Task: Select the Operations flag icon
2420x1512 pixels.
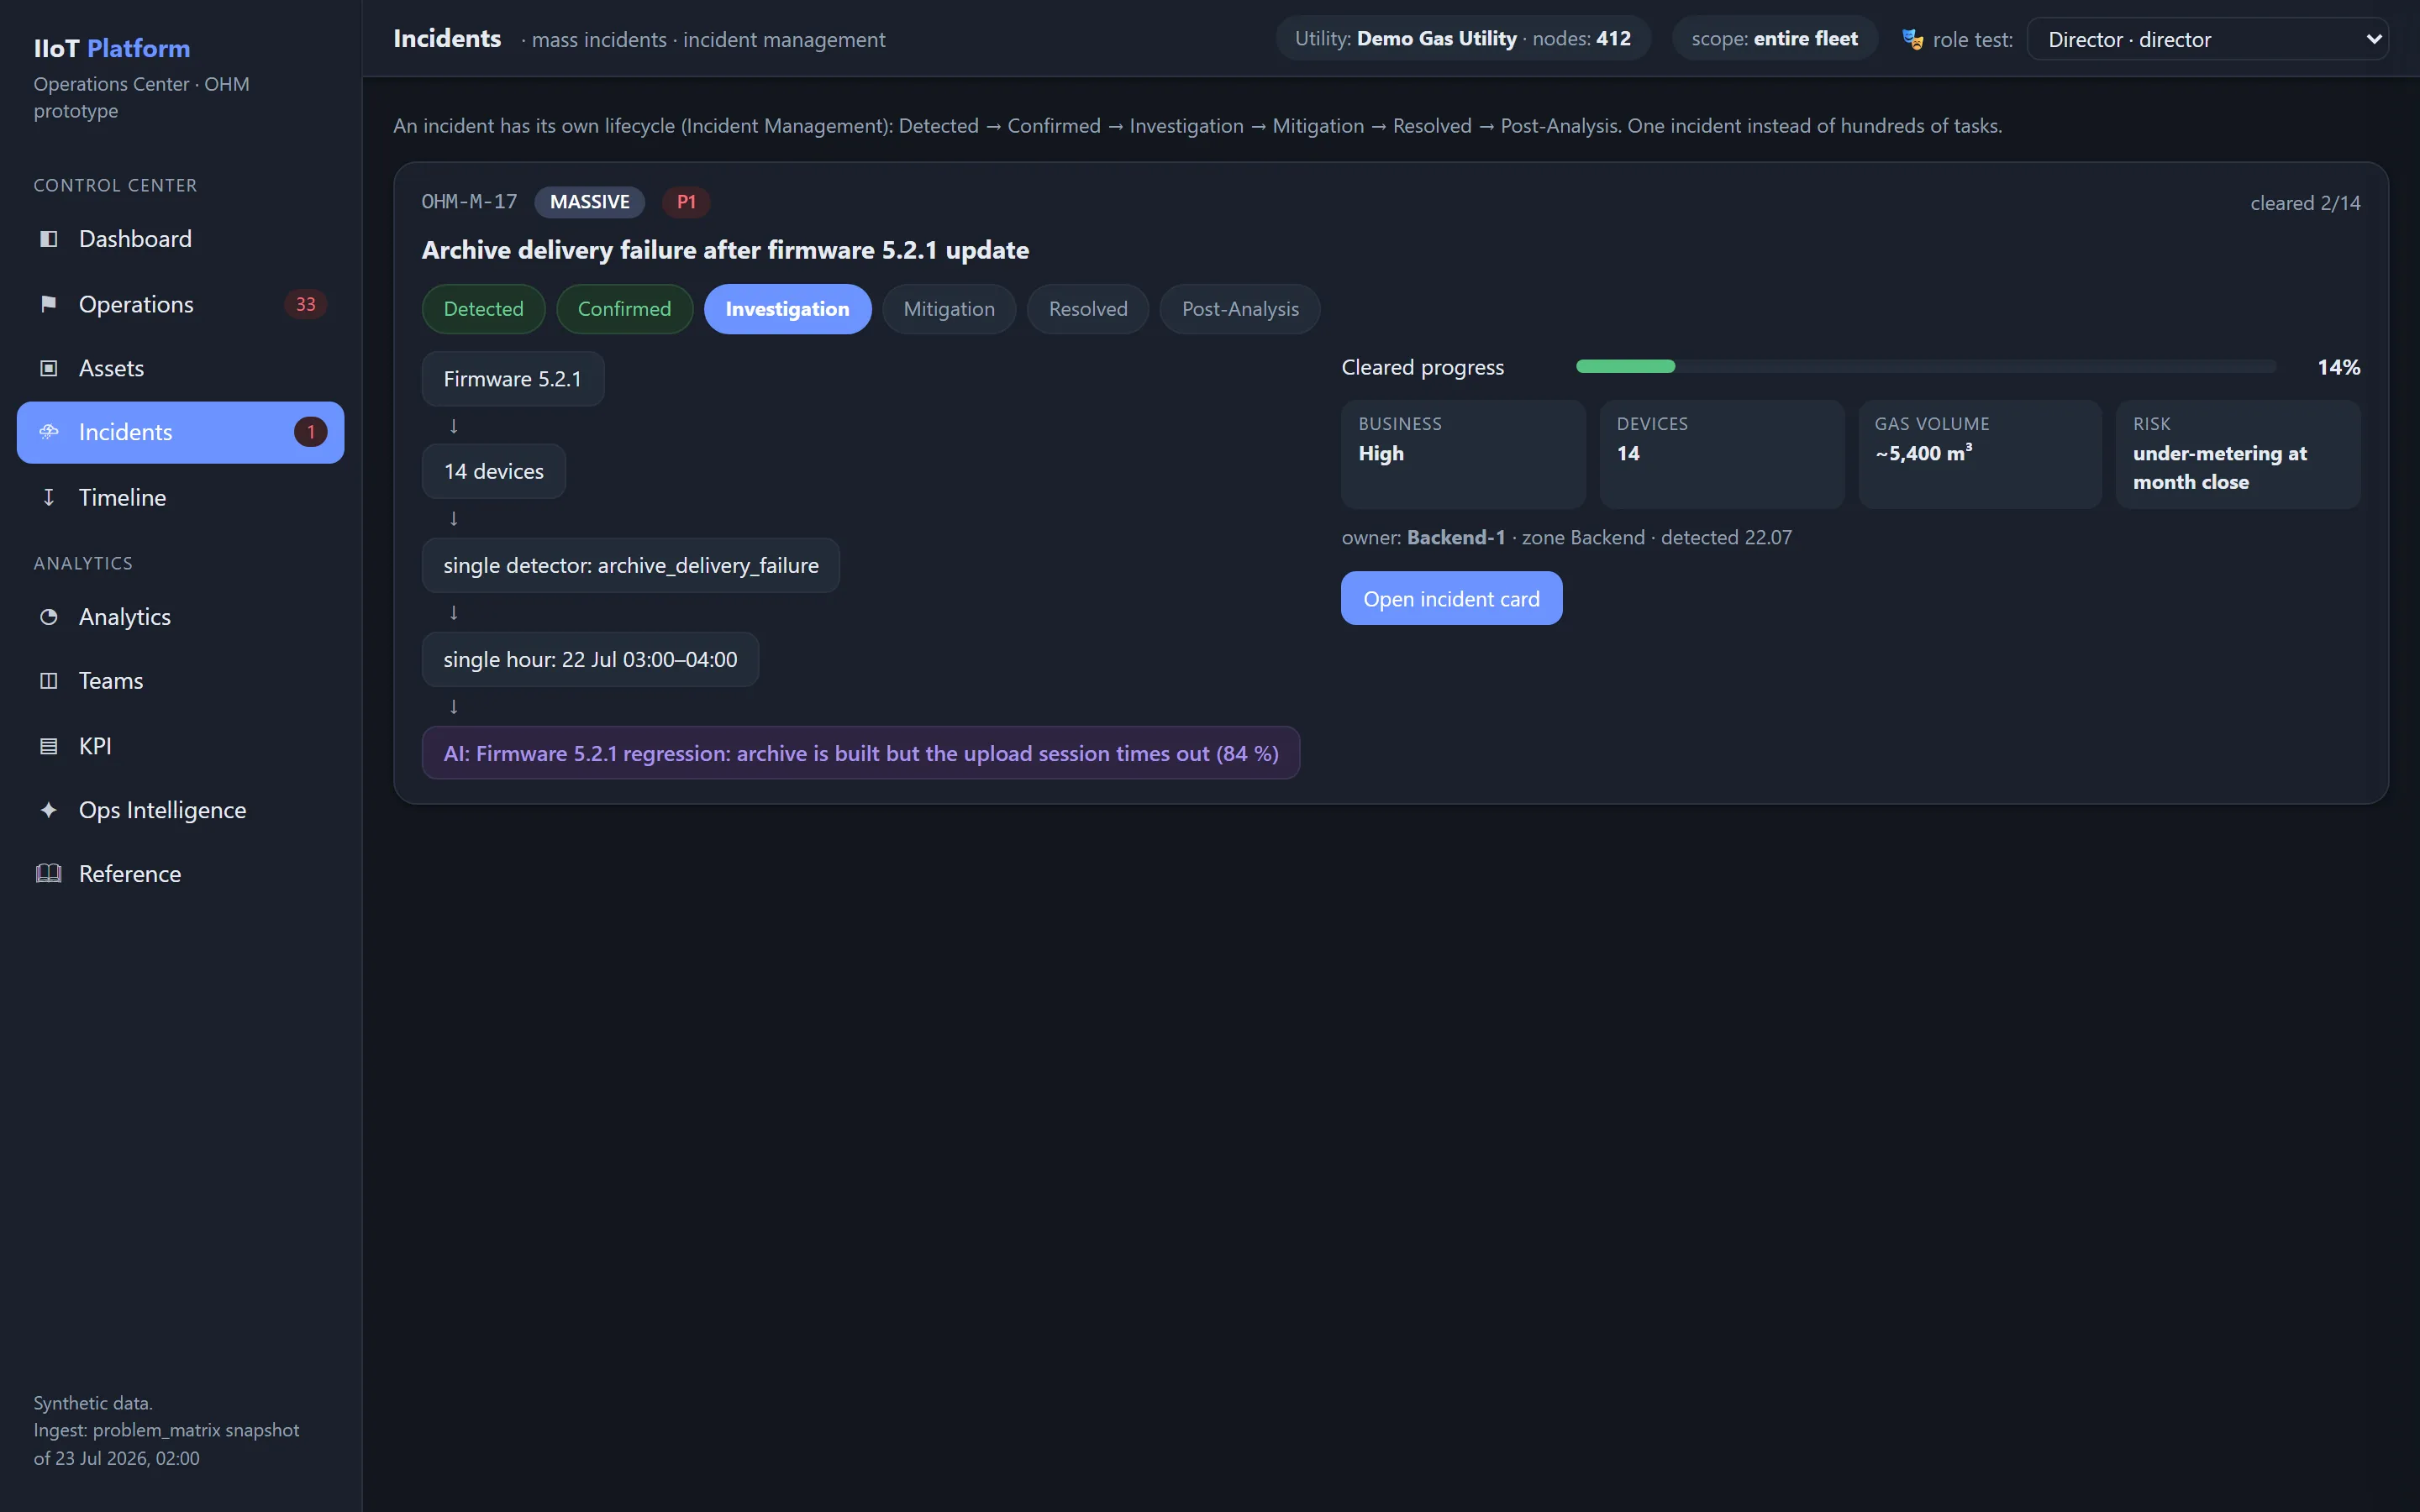Action: (48, 304)
